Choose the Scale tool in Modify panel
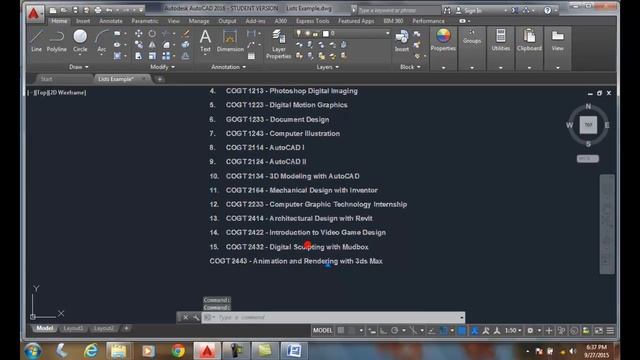Viewport: 640px width, 360px height. (x=152, y=56)
